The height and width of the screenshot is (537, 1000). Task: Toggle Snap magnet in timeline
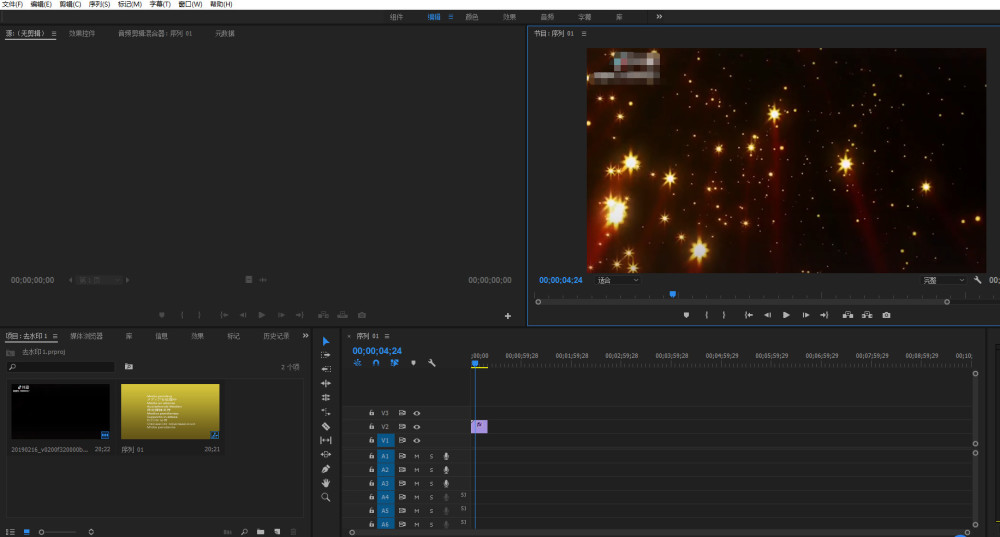click(x=376, y=363)
